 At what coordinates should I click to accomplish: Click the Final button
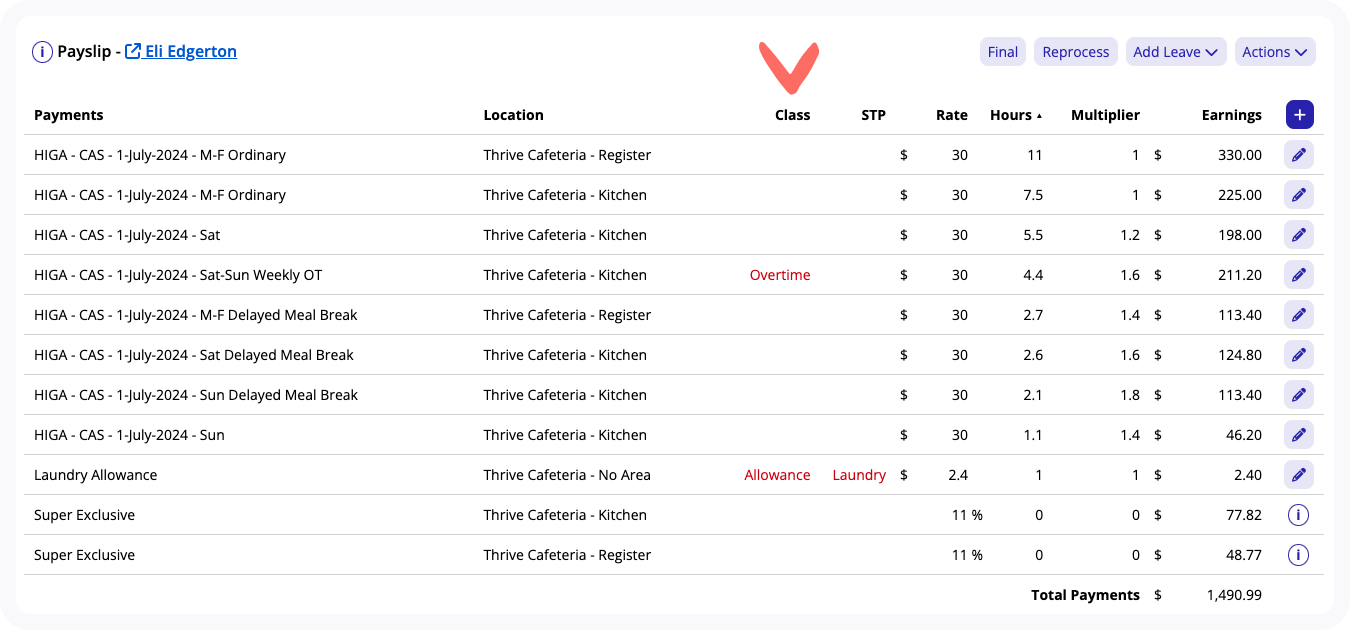(1002, 52)
